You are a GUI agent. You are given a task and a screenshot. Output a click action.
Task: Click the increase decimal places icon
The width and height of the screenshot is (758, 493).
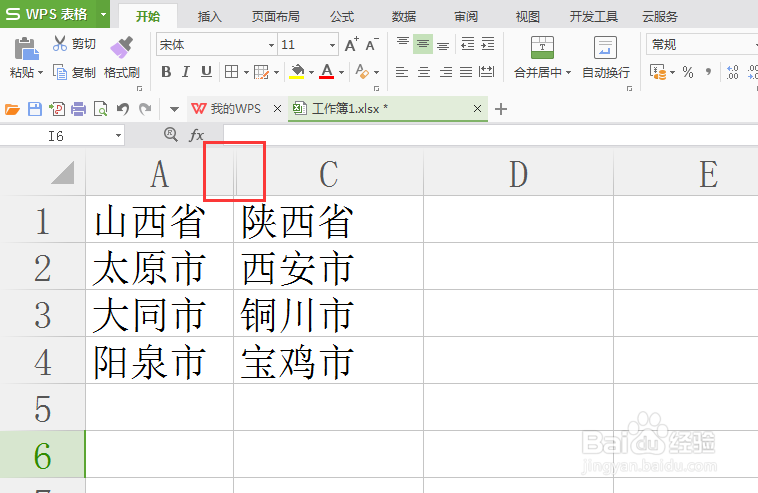point(733,72)
